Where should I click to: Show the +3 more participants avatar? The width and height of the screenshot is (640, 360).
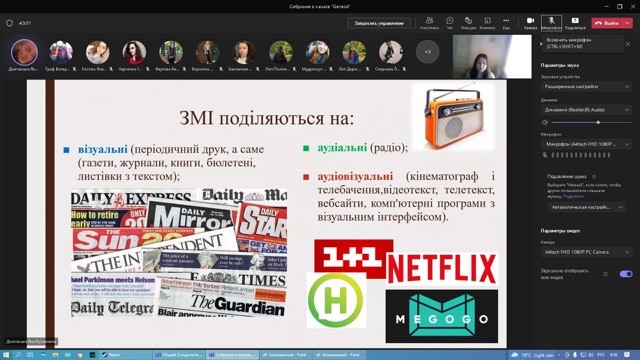tap(427, 52)
